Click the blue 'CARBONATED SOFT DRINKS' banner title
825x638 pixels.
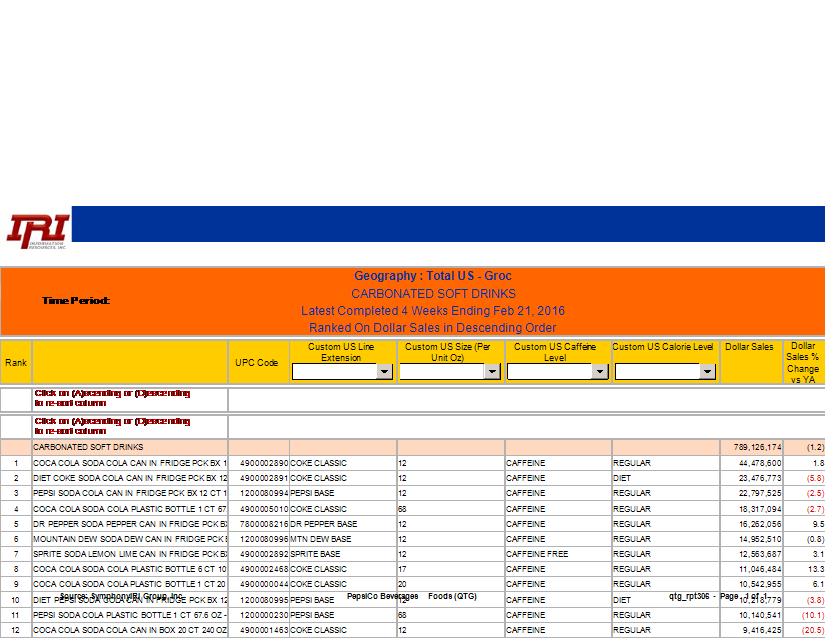pos(434,293)
